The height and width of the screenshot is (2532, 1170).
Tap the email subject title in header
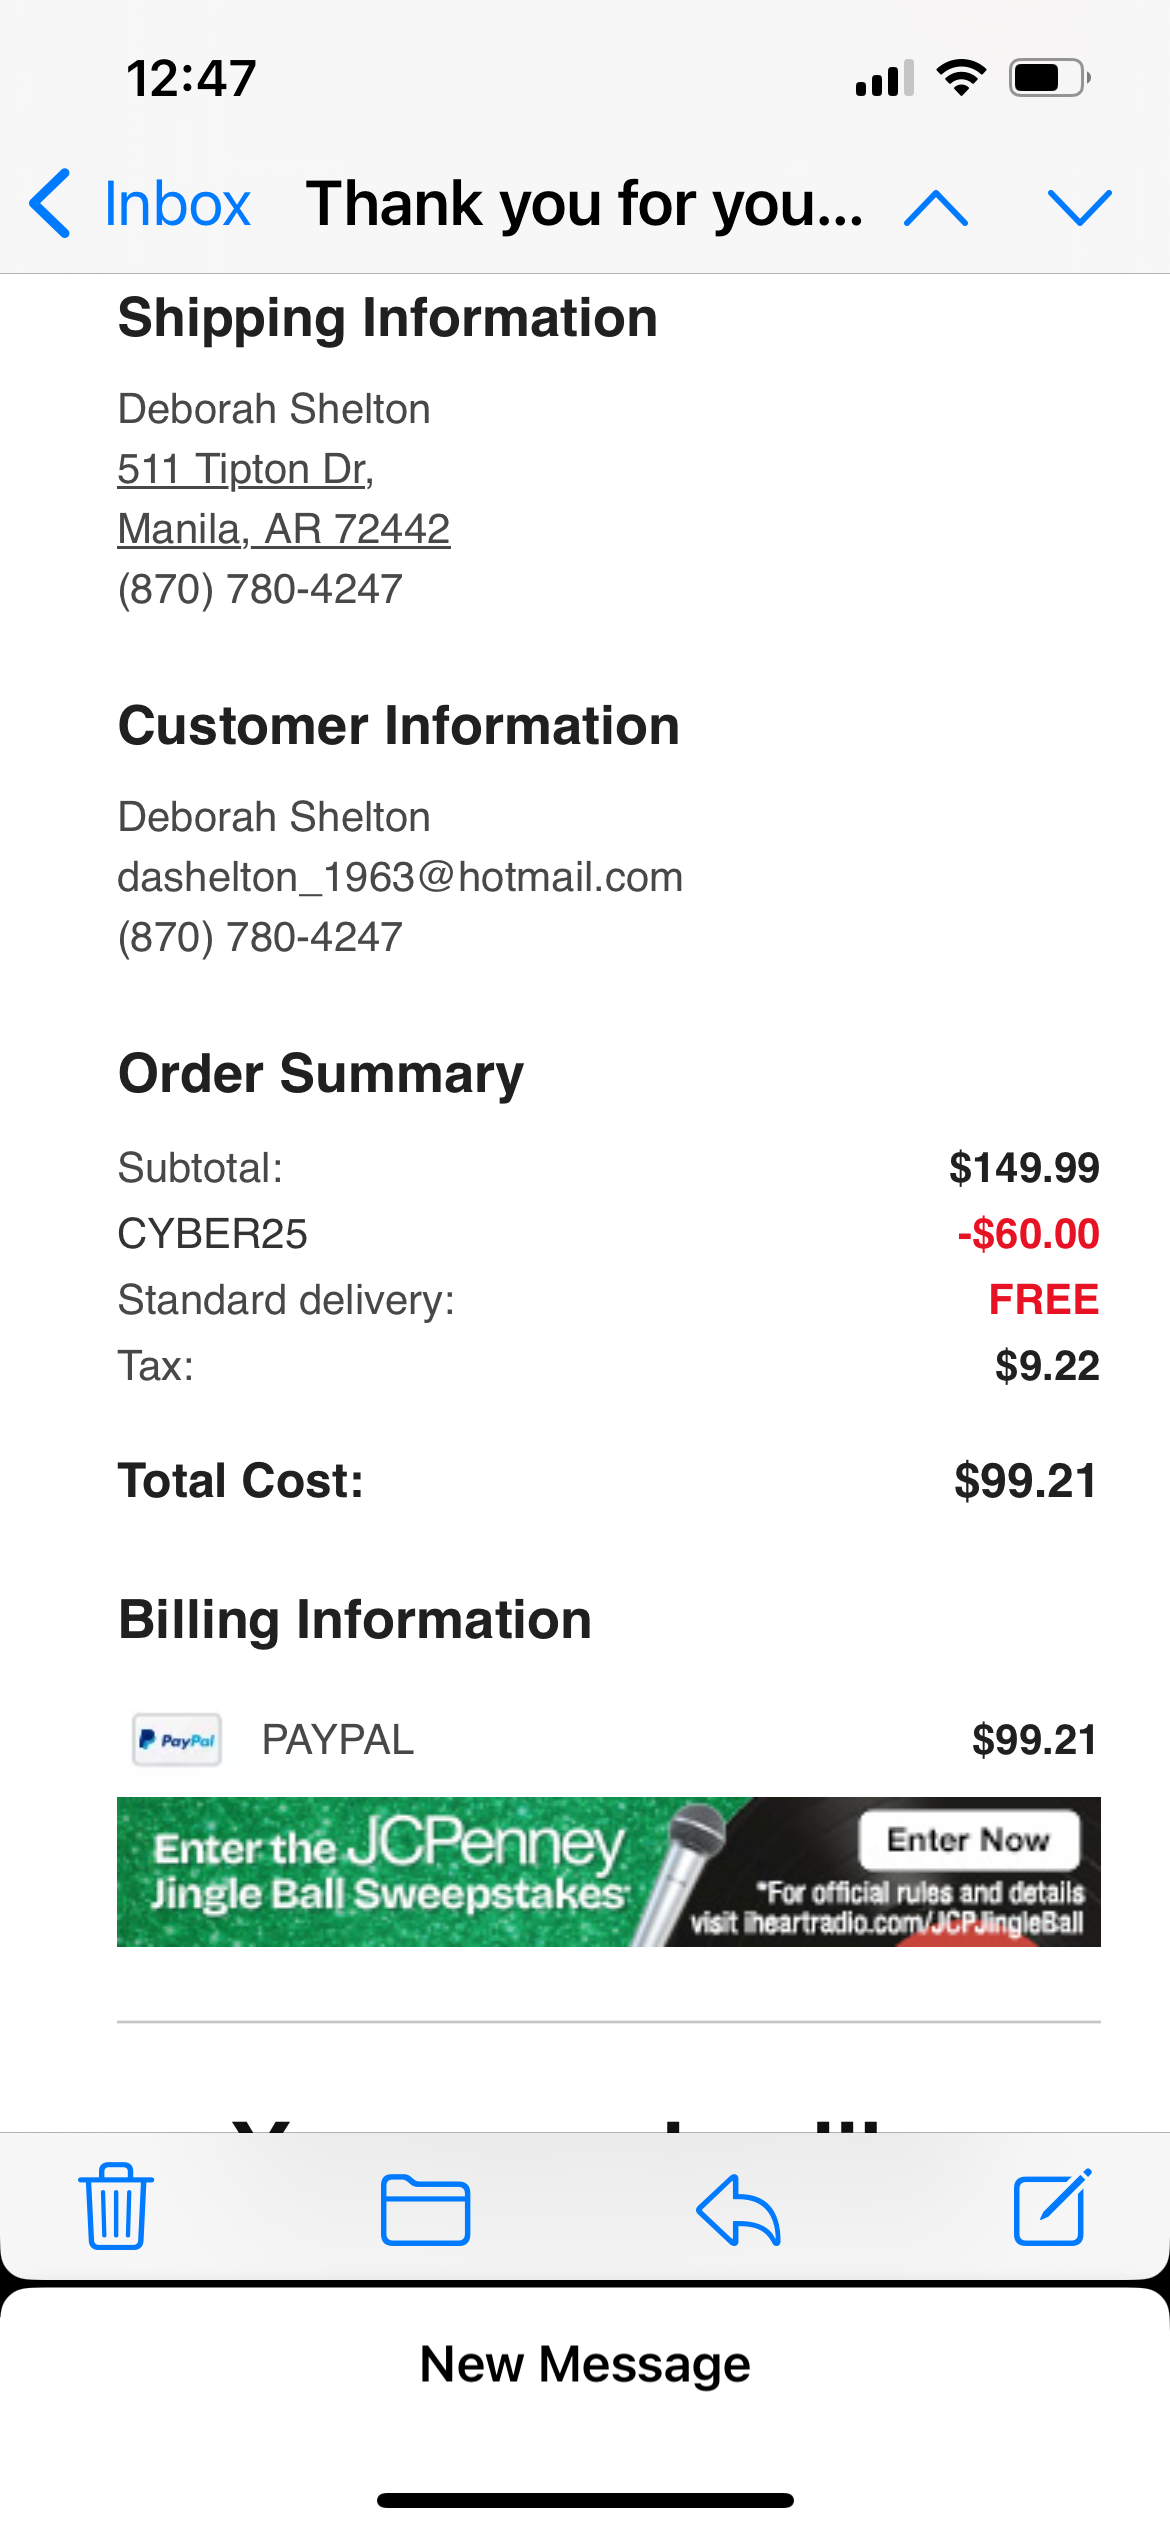click(x=585, y=204)
